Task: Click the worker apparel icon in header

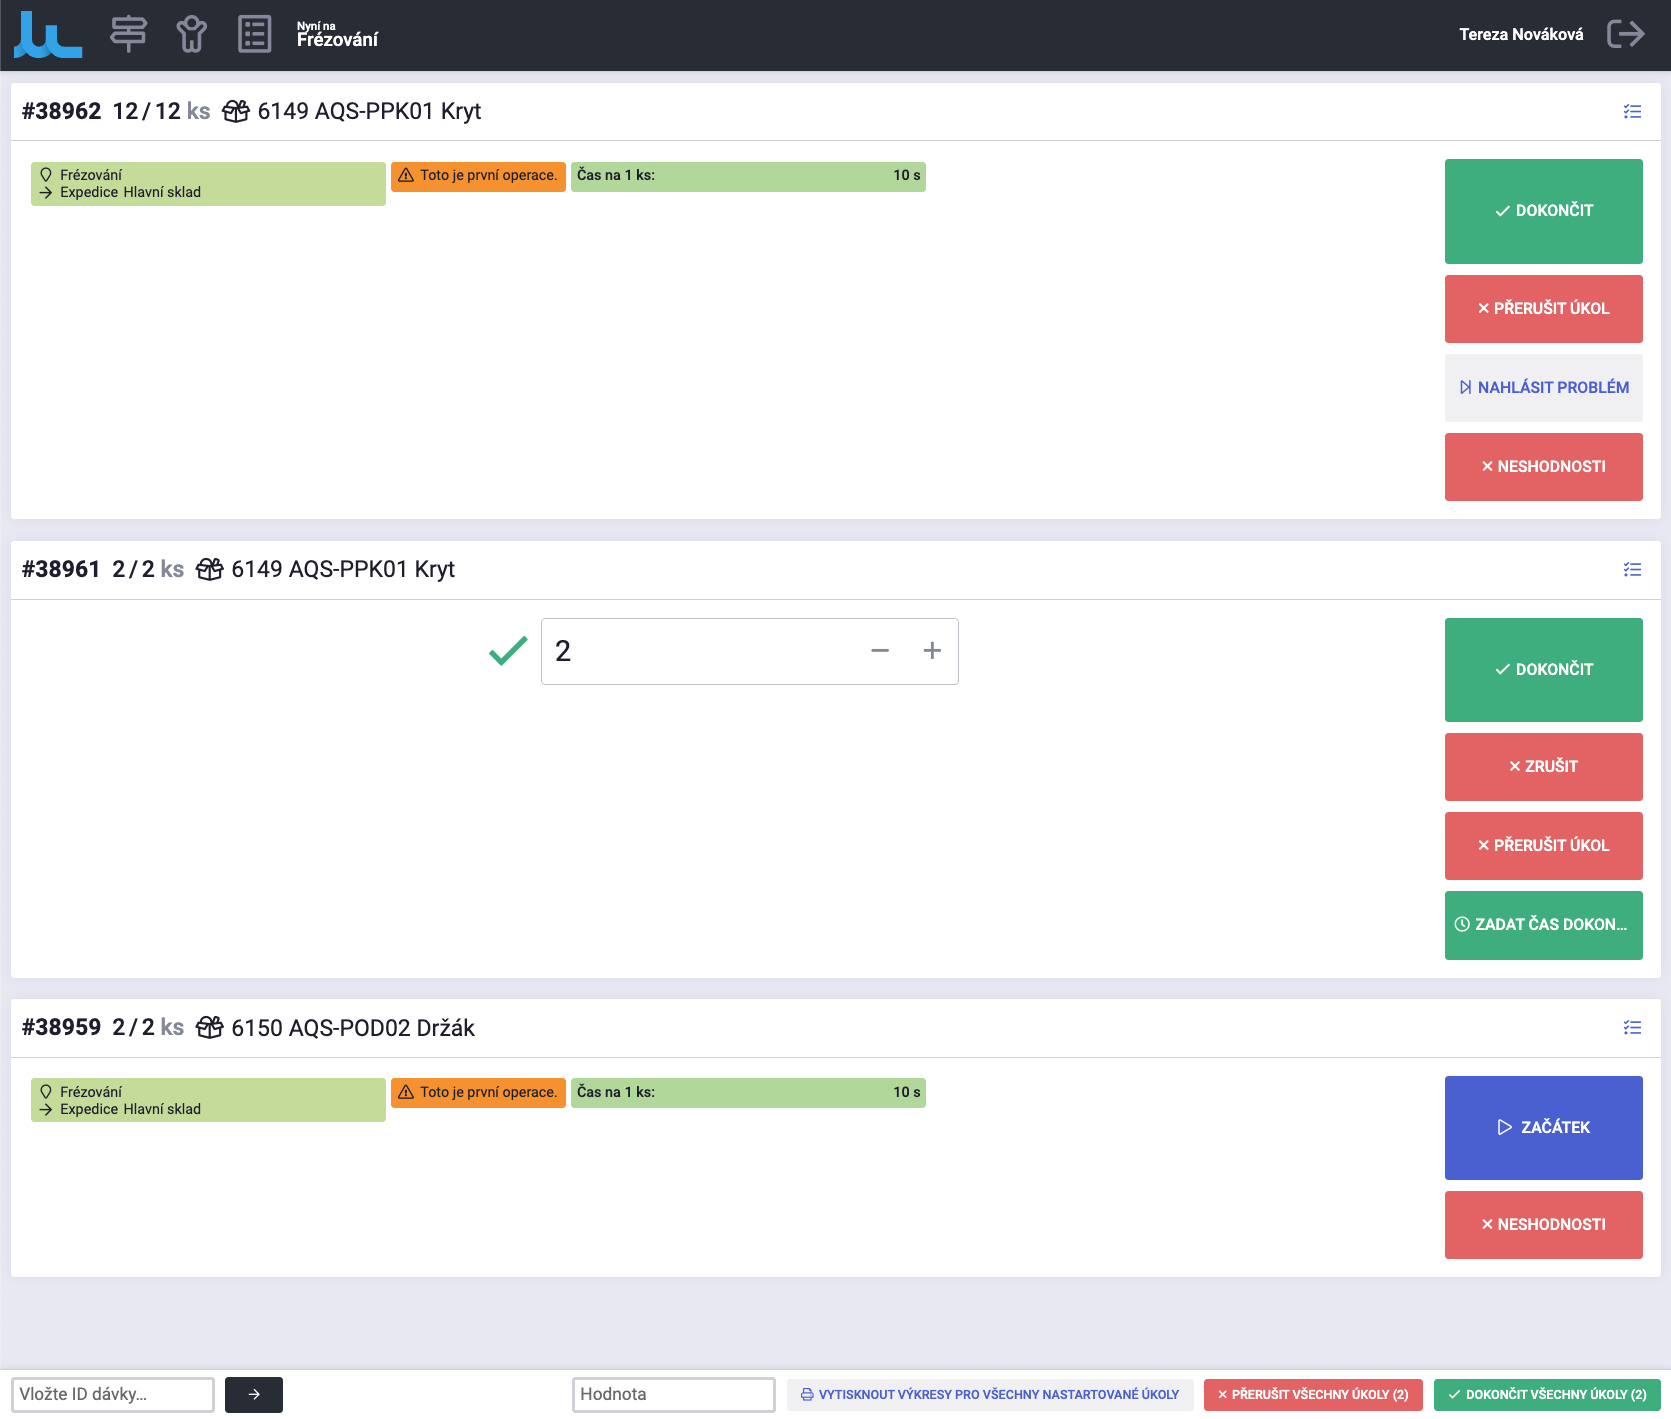Action: pyautogui.click(x=191, y=34)
